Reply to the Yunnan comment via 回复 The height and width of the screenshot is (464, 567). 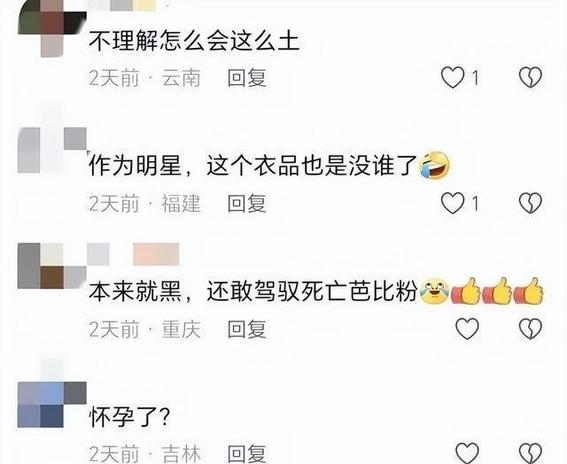click(x=247, y=78)
